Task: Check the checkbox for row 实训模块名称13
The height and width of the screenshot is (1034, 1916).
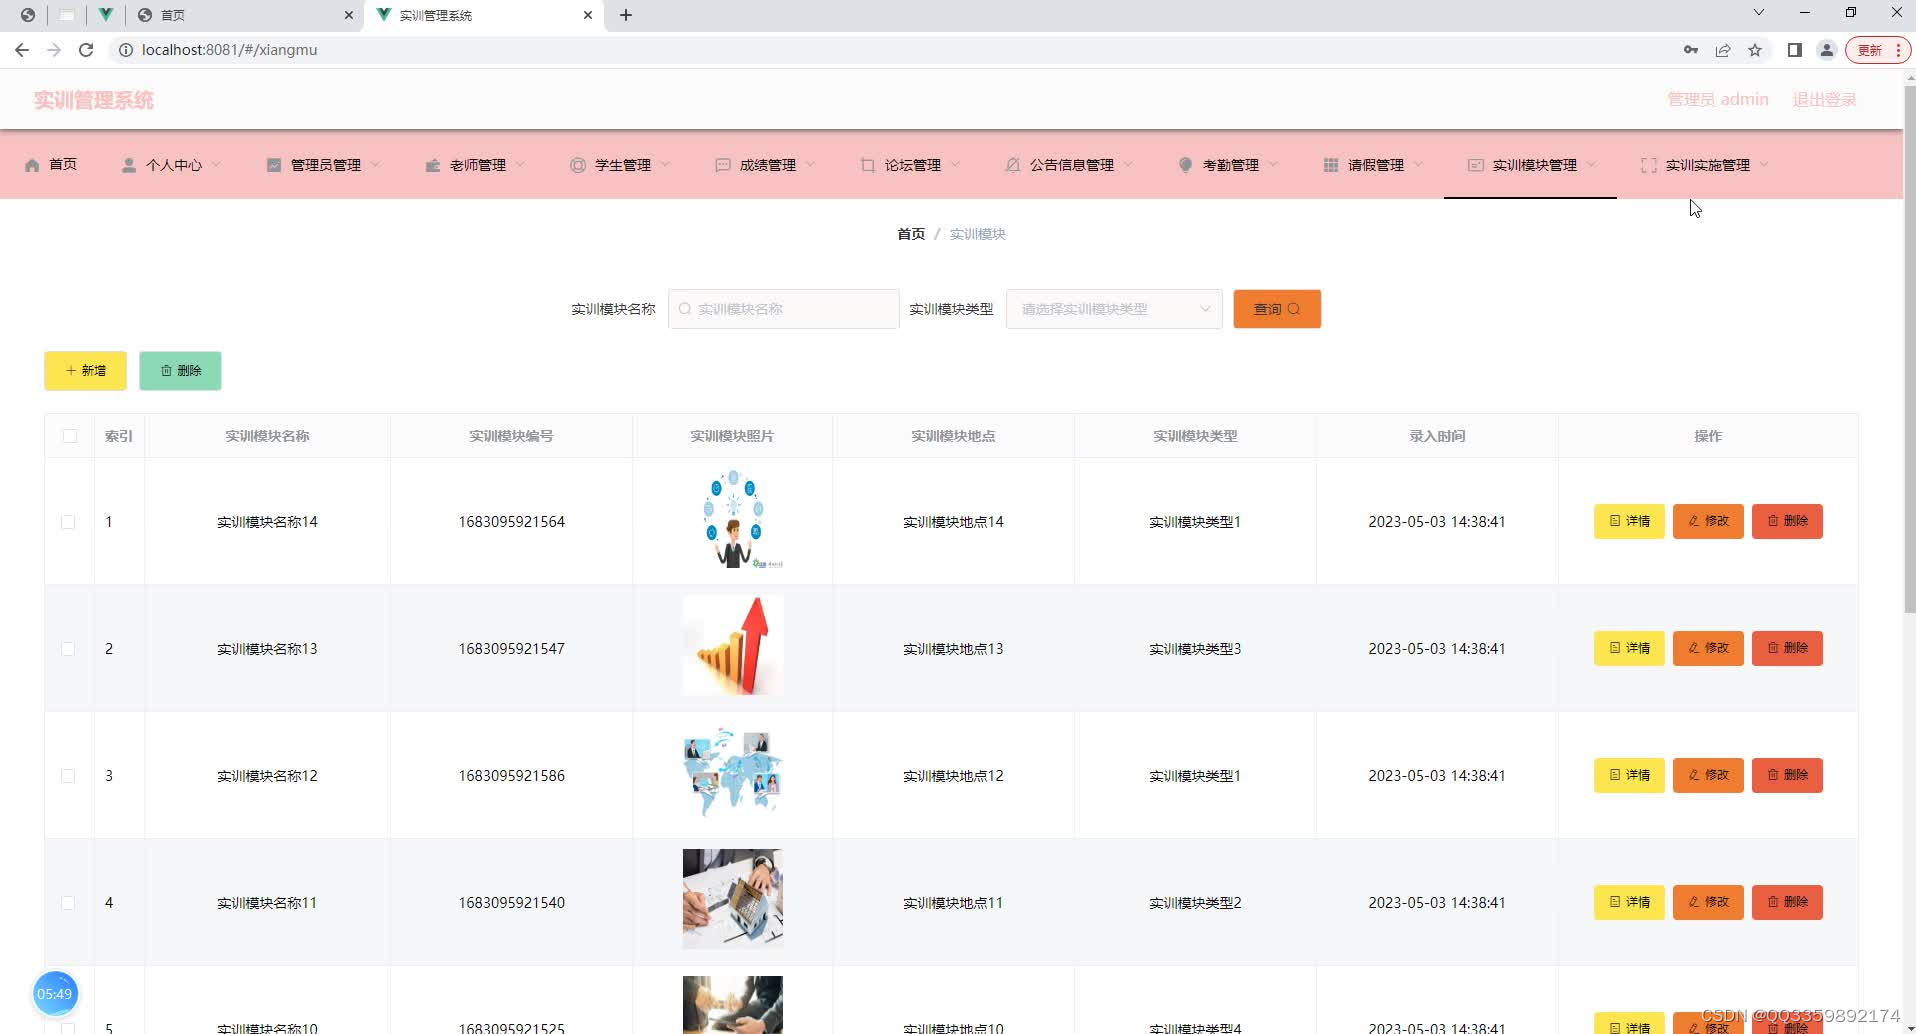Action: point(68,649)
